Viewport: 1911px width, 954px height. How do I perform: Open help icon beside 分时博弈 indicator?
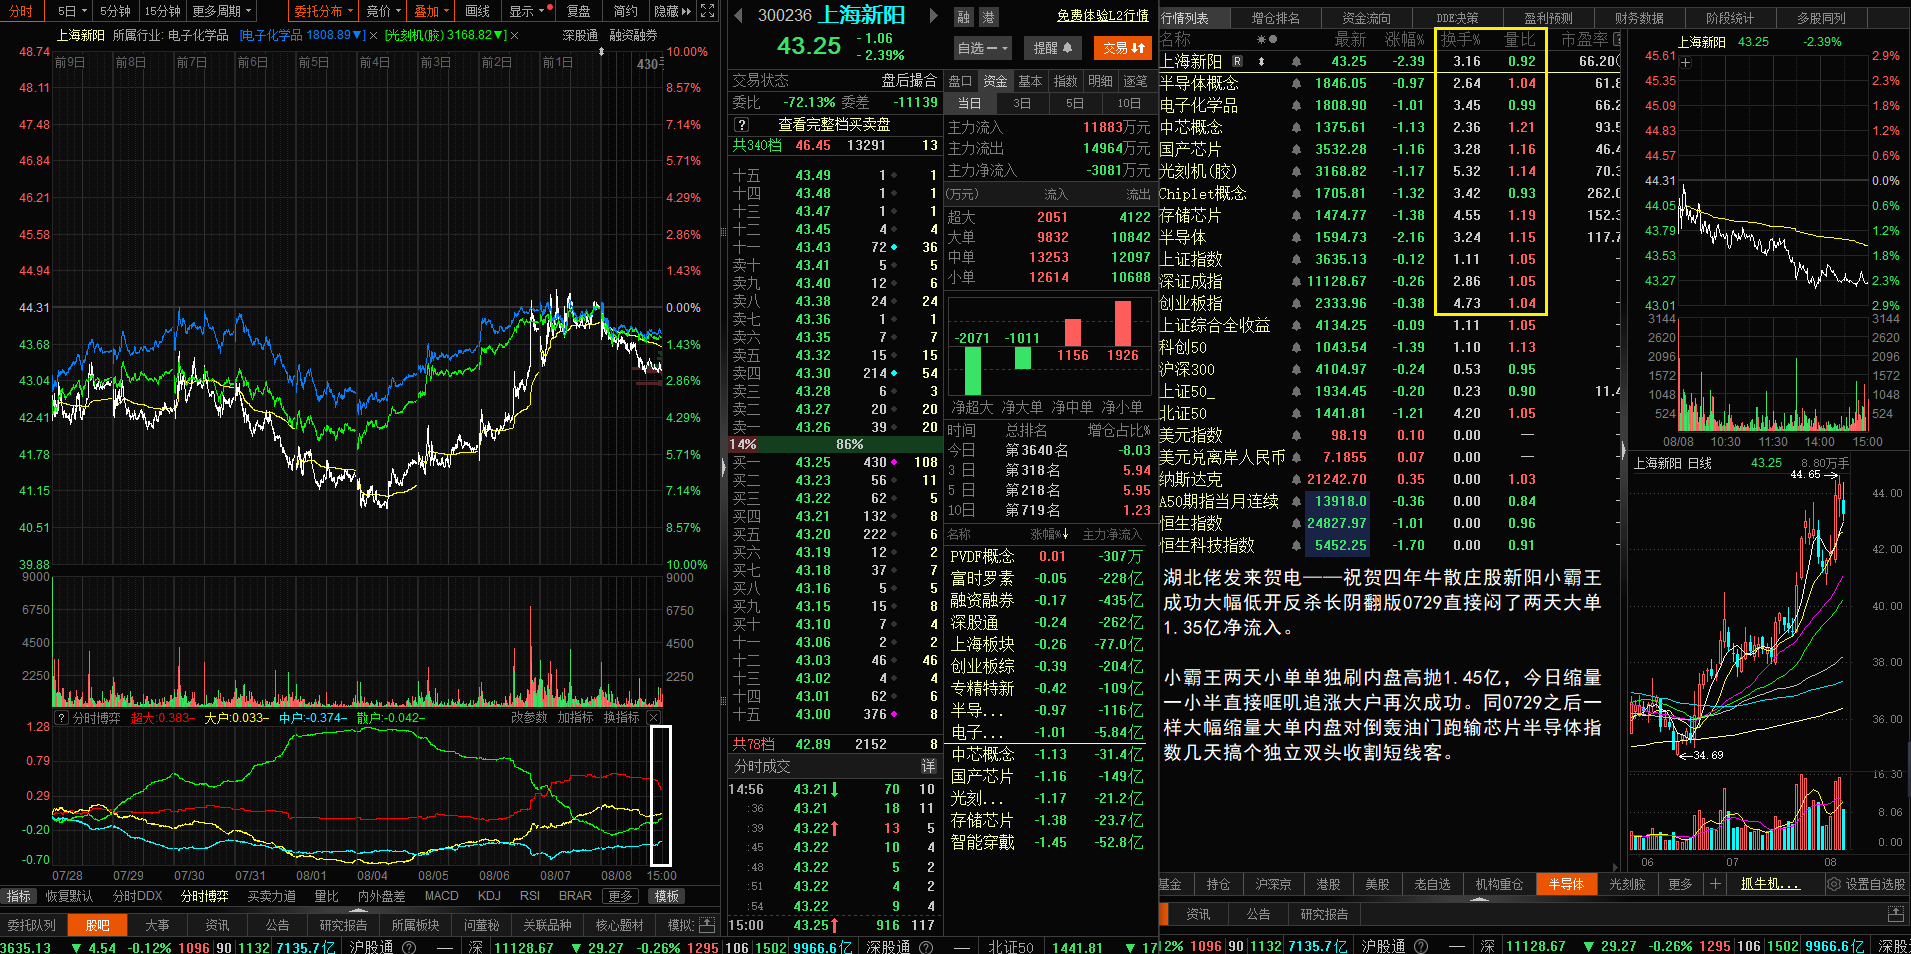tap(62, 718)
